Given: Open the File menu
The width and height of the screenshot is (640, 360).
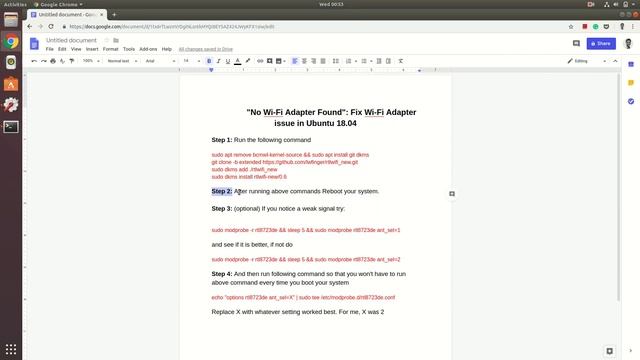Looking at the screenshot, I should click(x=50, y=49).
